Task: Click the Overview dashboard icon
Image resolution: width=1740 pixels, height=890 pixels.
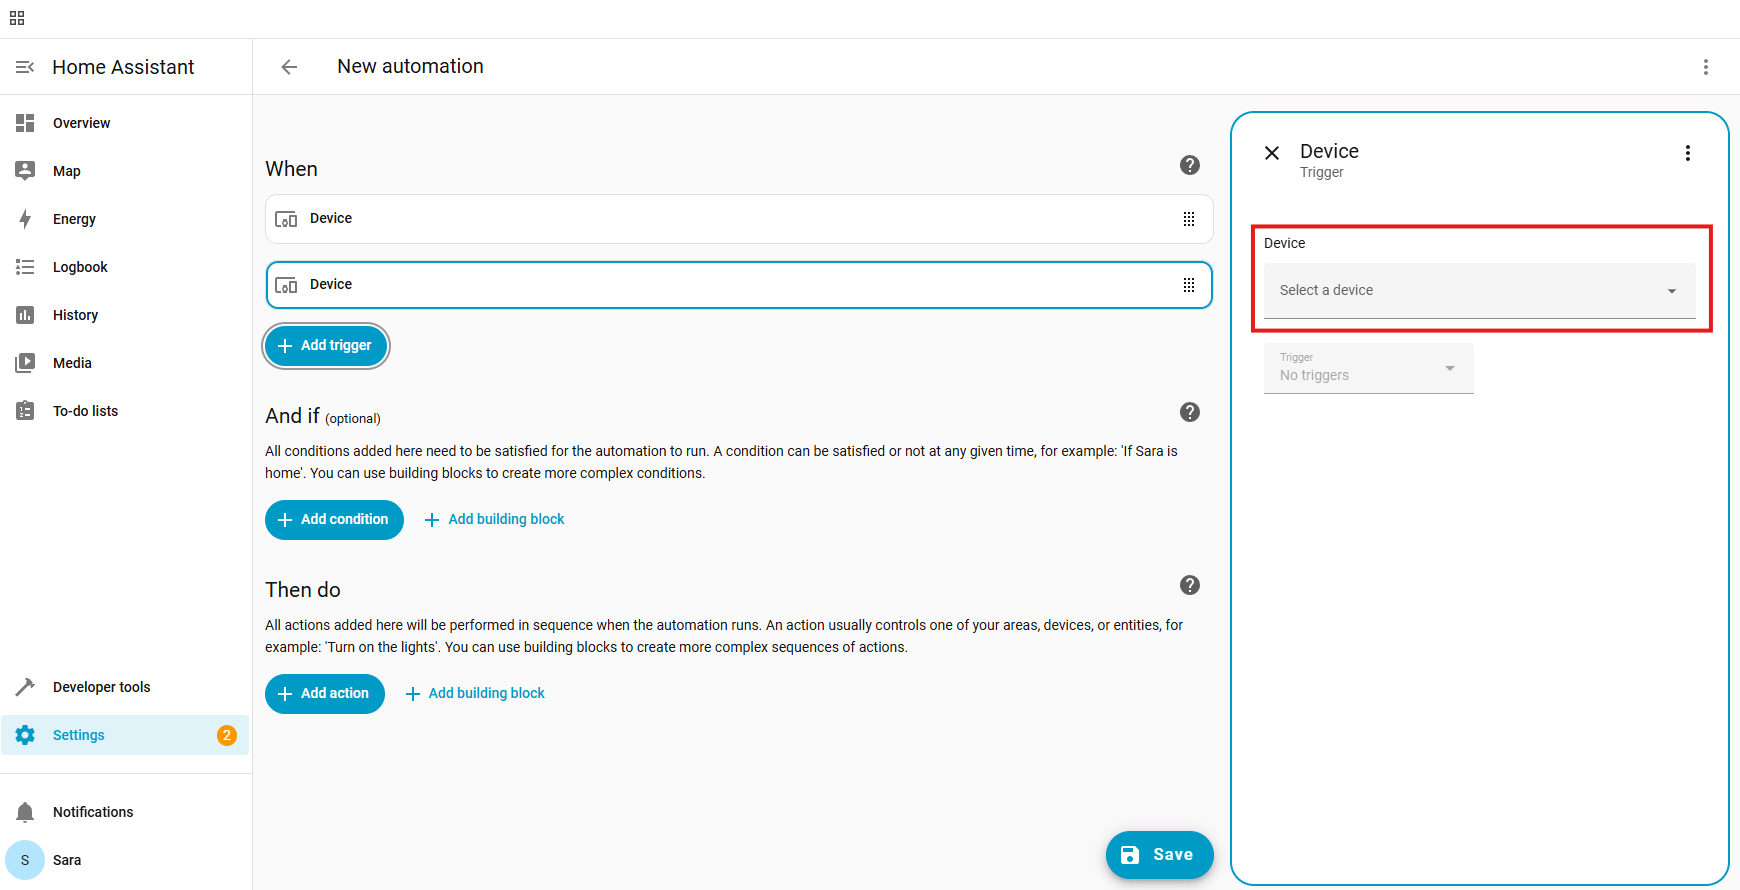Action: pyautogui.click(x=25, y=123)
